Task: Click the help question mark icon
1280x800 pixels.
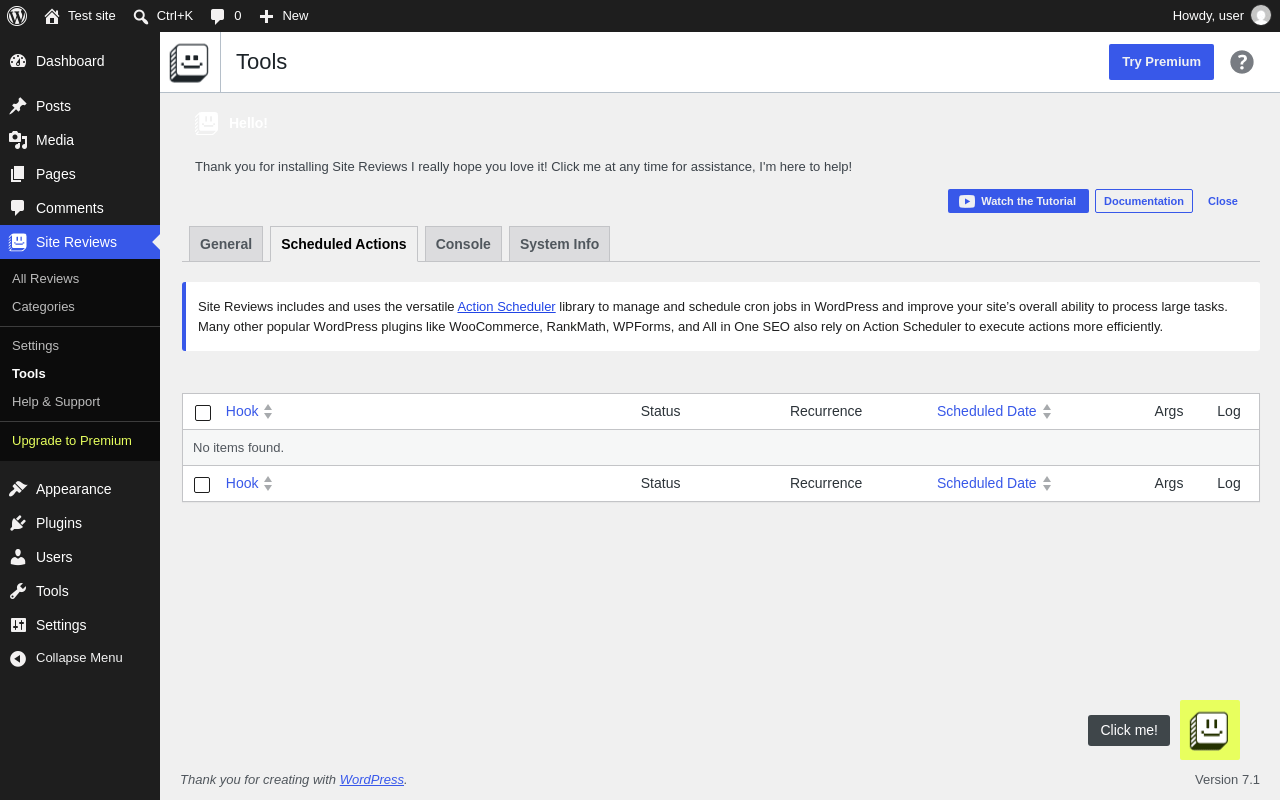Action: click(x=1242, y=62)
